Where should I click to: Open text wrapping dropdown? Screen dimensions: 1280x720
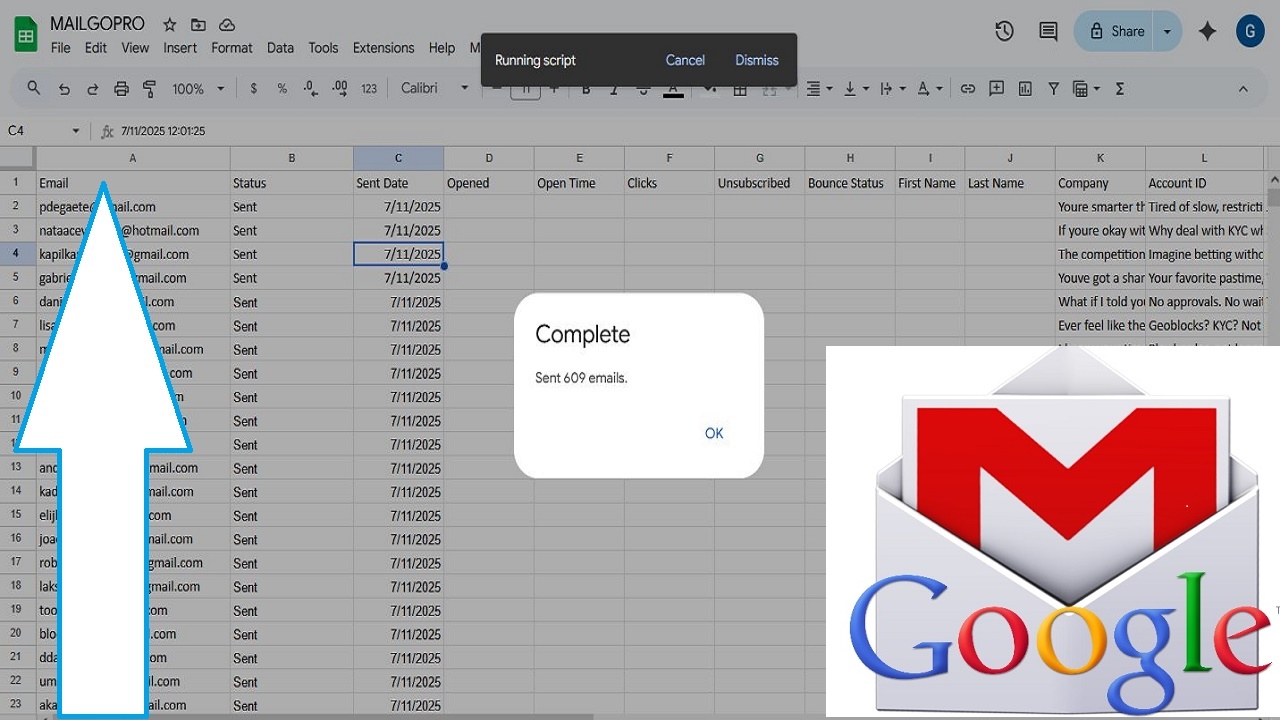(x=892, y=89)
